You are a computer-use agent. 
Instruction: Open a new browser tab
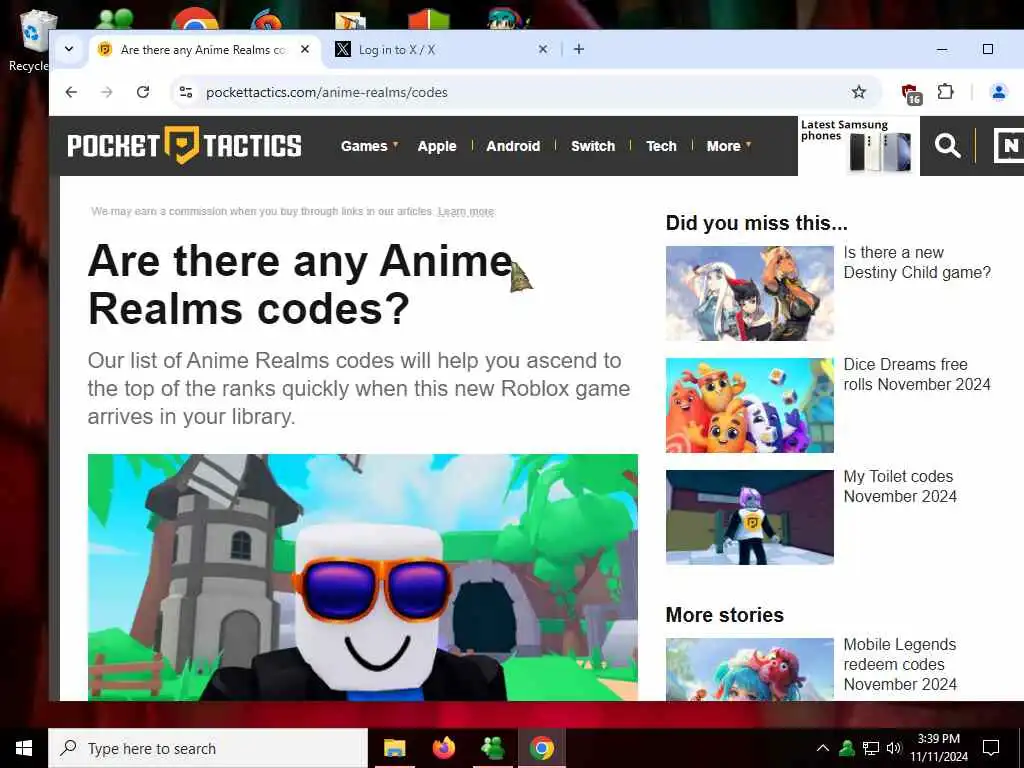[579, 49]
